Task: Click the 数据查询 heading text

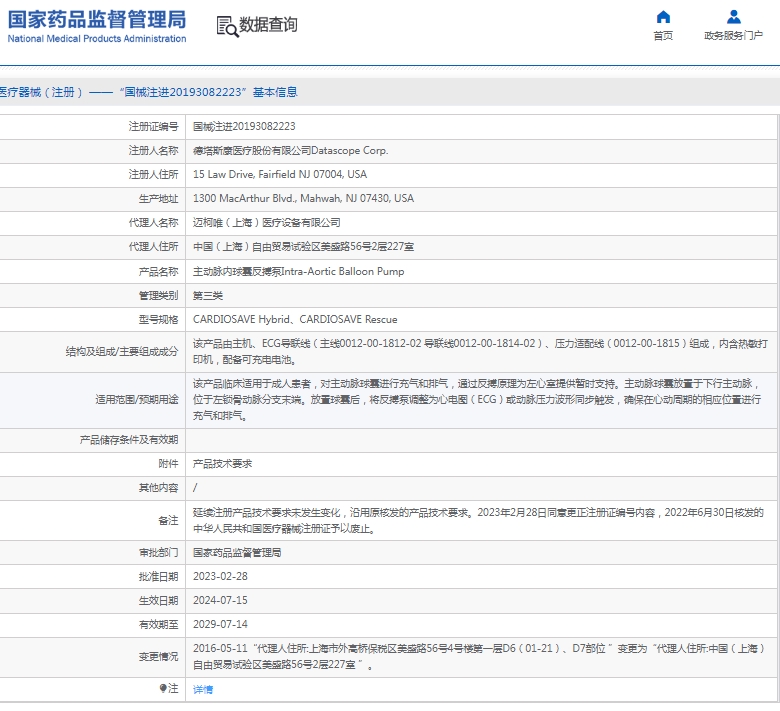Action: (268, 24)
